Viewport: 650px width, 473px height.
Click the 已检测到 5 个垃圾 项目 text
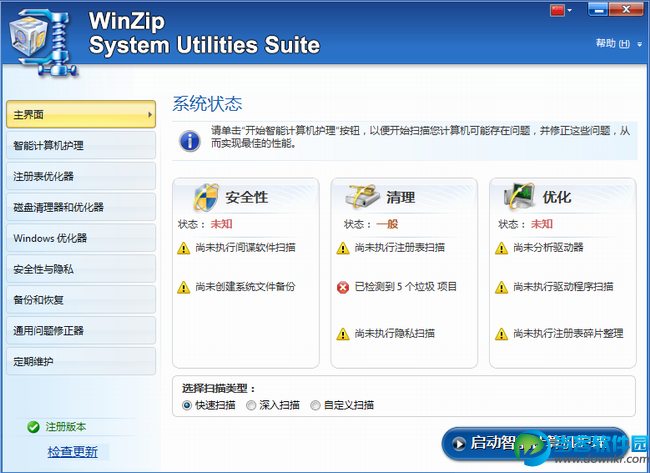pos(406,286)
